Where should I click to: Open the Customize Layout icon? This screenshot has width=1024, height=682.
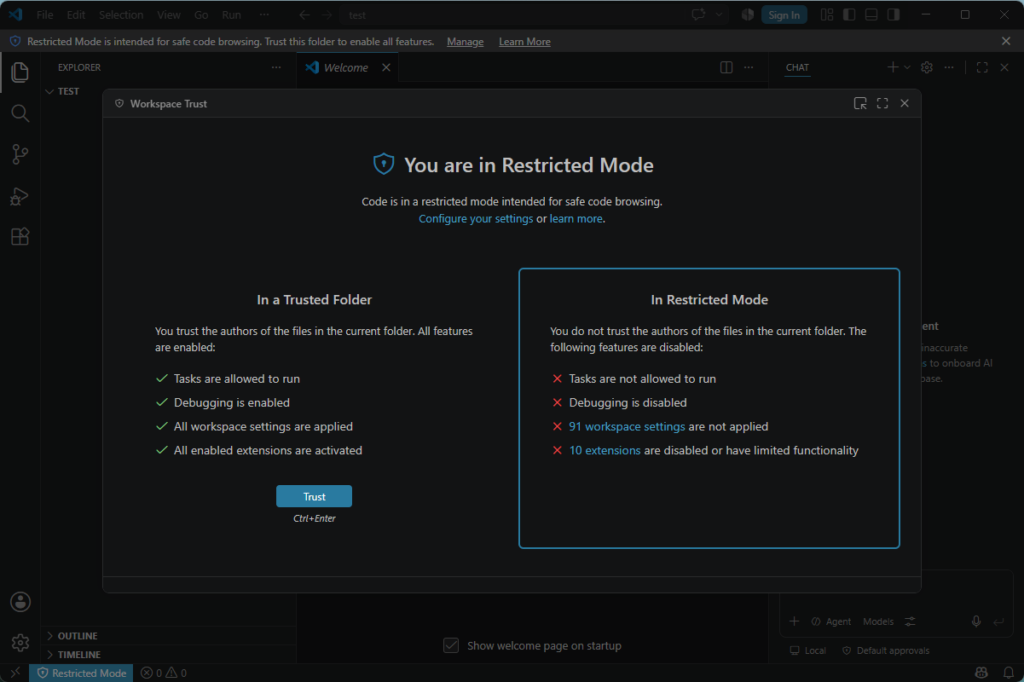click(x=827, y=14)
